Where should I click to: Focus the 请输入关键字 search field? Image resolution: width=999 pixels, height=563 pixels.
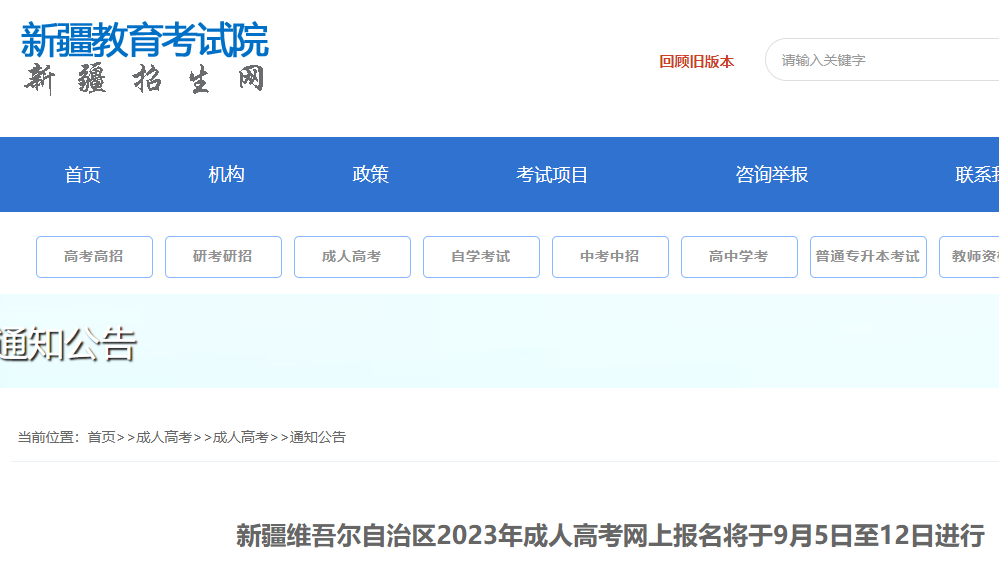(882, 60)
